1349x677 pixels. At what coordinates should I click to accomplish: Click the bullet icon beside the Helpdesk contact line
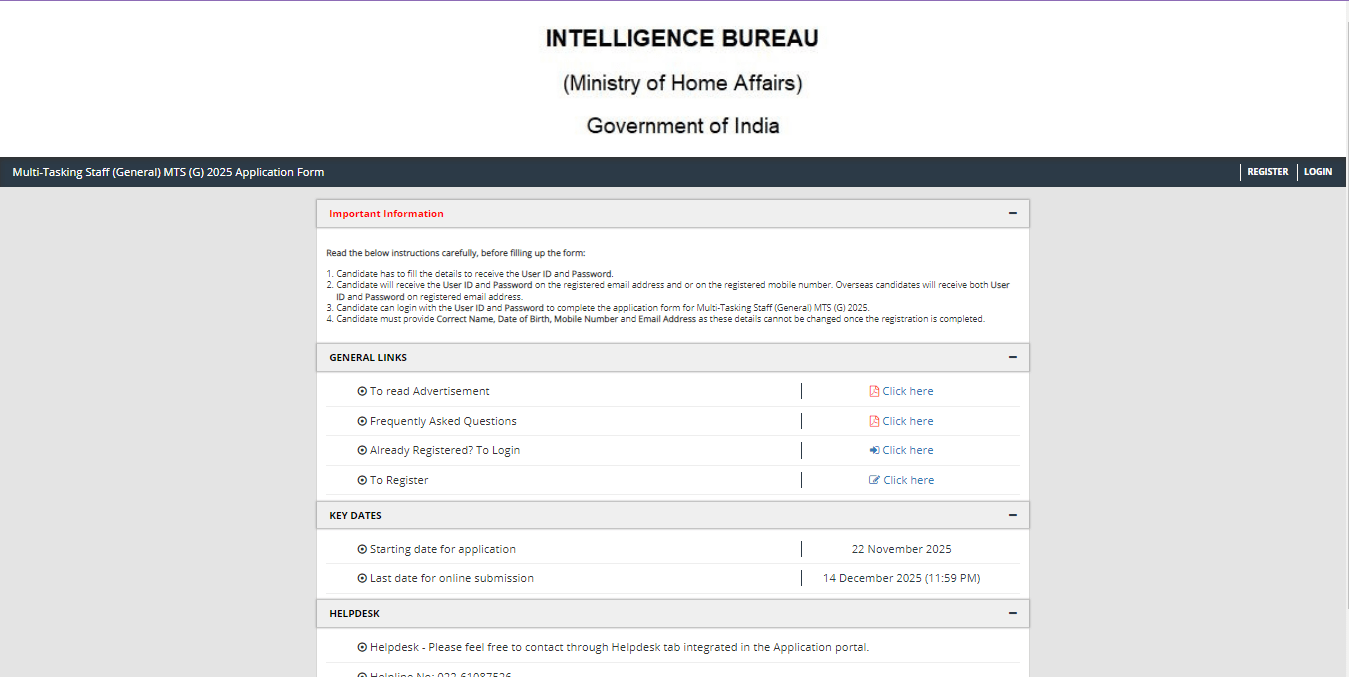pyautogui.click(x=362, y=646)
